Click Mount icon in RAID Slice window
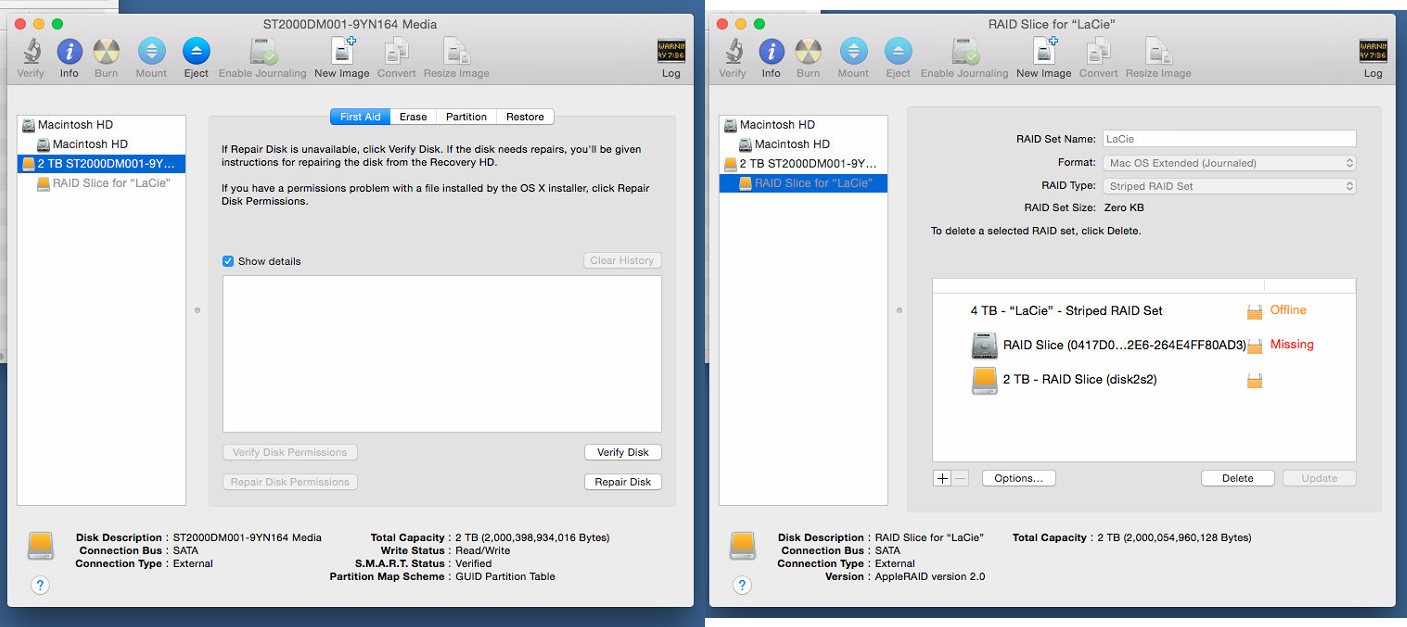Screen dimensions: 1407x627 (853, 52)
